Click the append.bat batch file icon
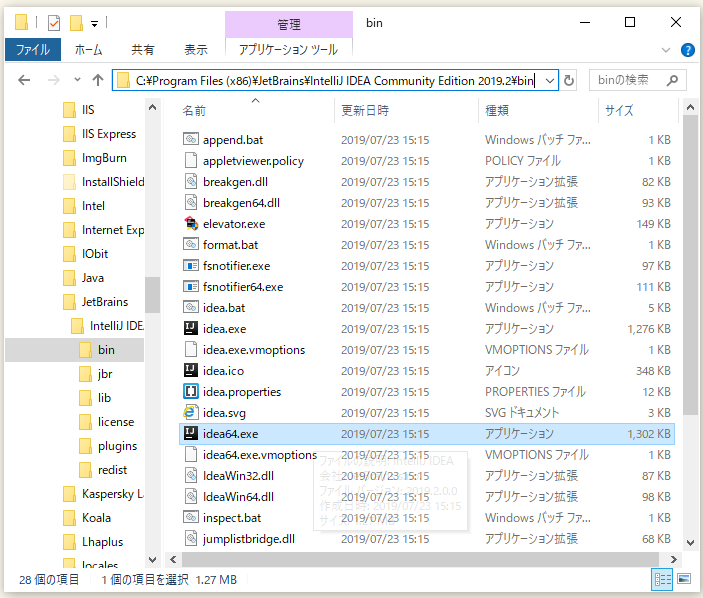Viewport: 703px width, 598px height. pos(191,139)
